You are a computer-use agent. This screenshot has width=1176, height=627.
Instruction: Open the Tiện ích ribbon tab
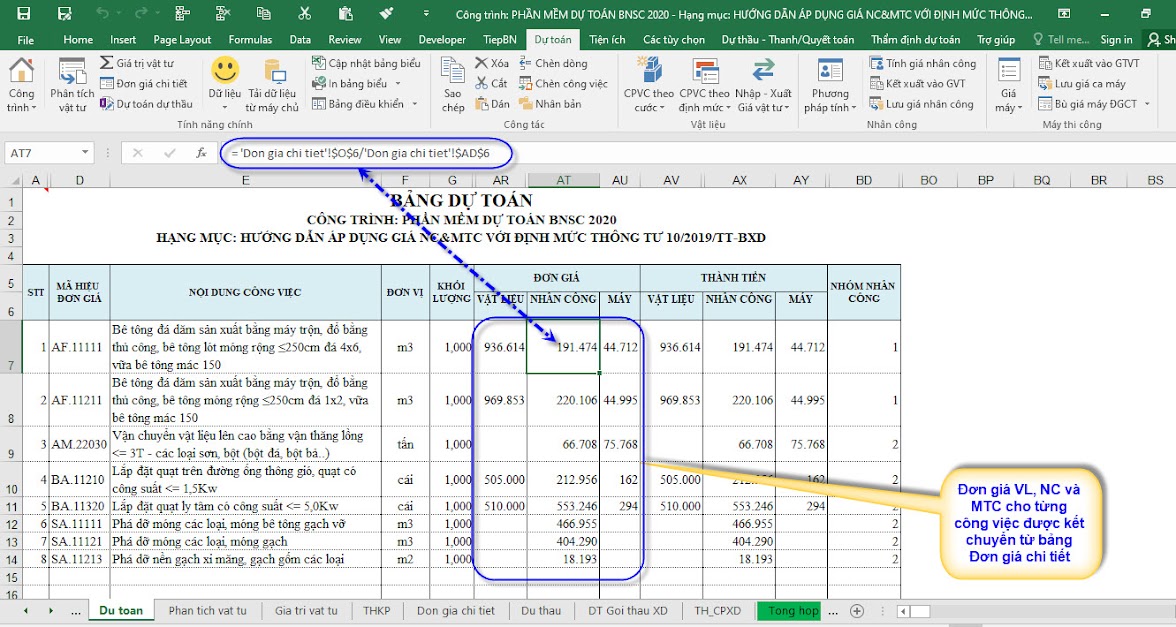click(607, 40)
